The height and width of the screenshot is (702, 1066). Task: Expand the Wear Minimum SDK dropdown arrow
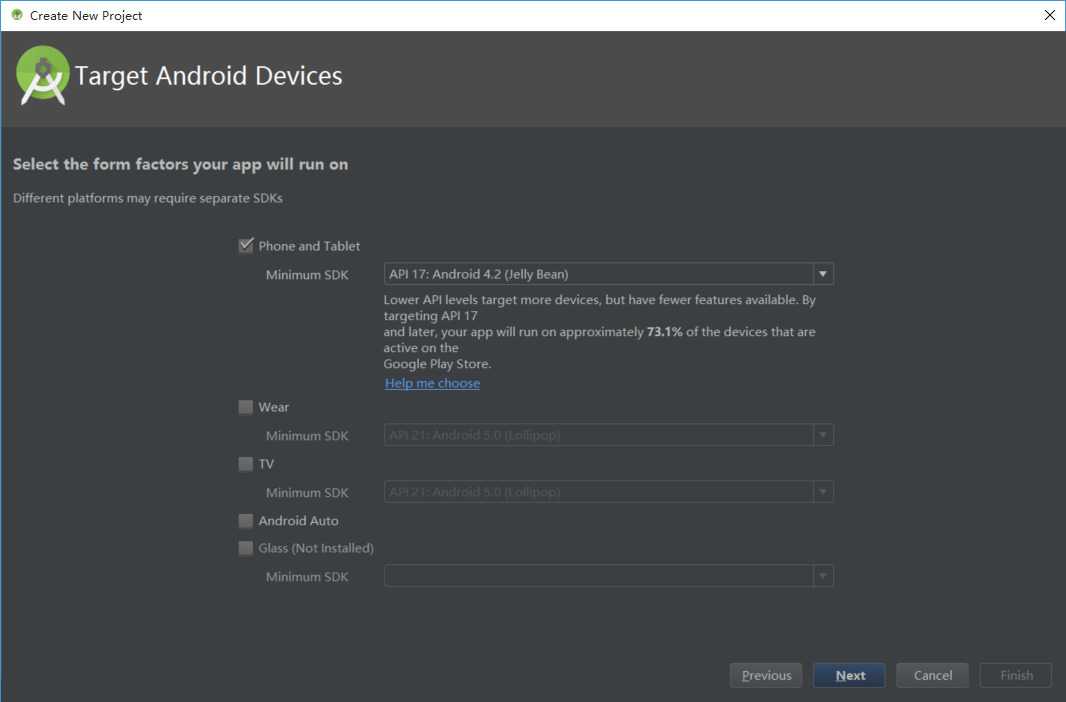point(823,435)
